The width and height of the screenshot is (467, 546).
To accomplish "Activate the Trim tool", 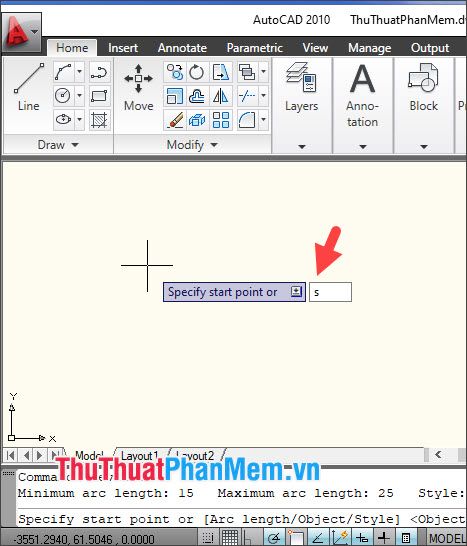I will click(247, 96).
